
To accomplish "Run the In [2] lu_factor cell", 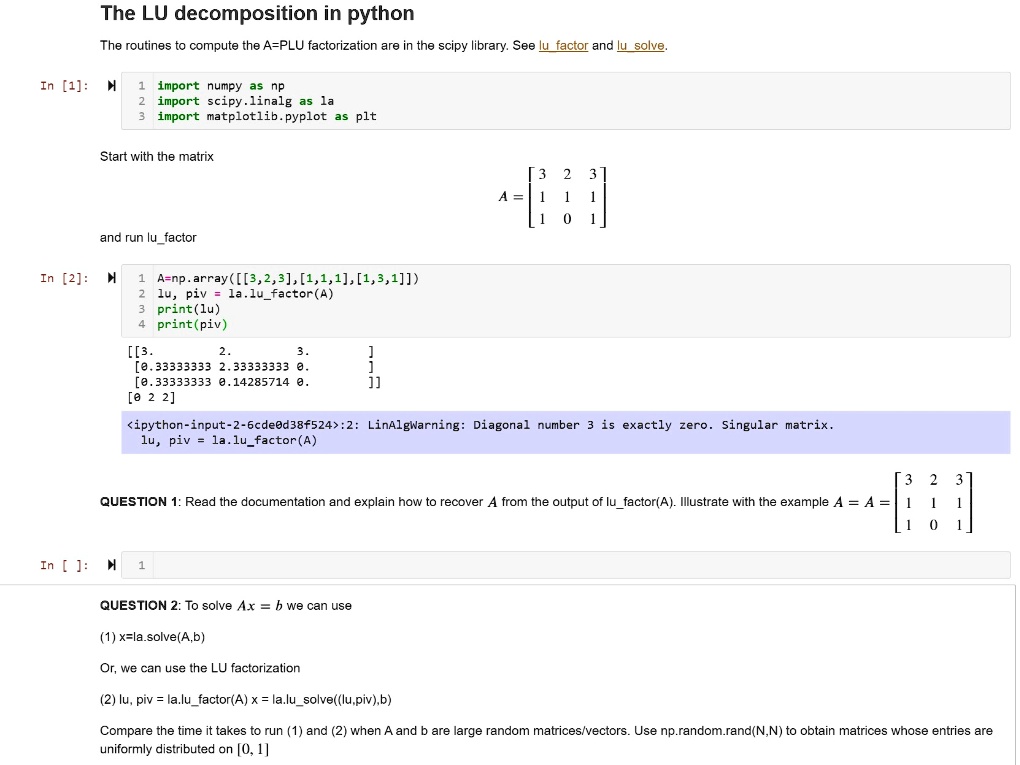I will point(112,278).
